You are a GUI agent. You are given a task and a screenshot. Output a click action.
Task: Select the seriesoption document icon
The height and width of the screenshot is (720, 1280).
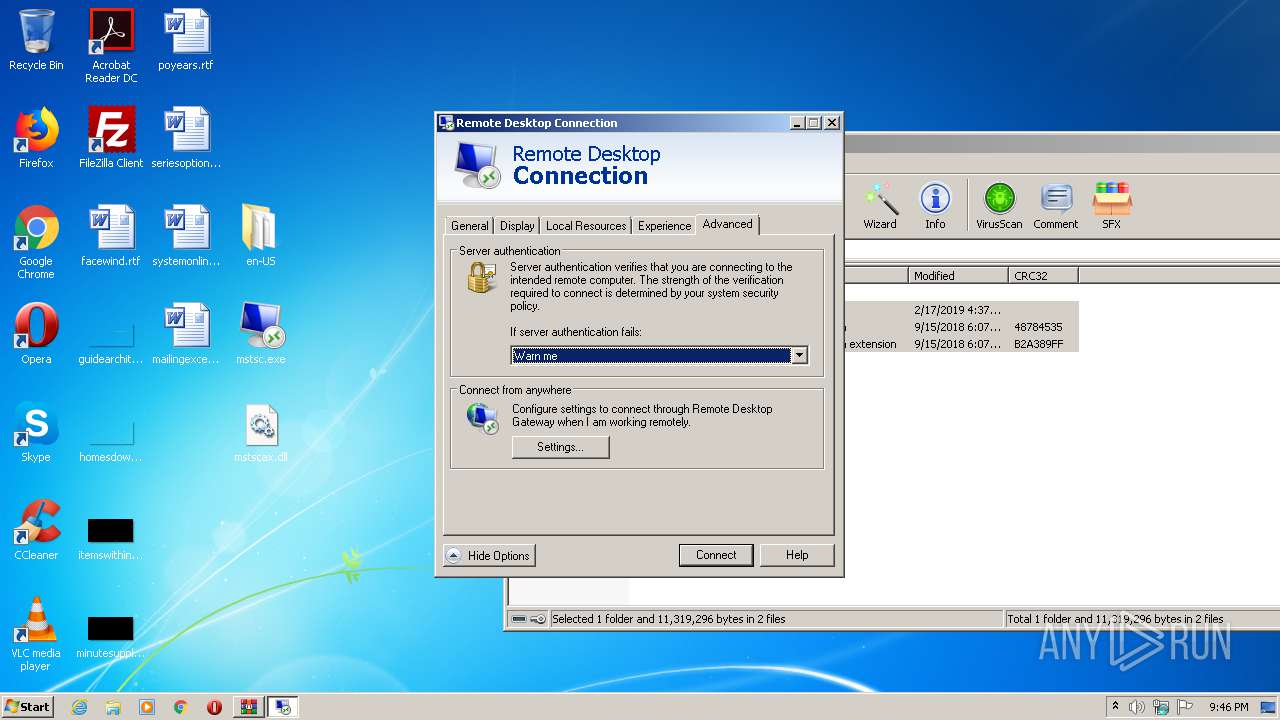coord(186,138)
